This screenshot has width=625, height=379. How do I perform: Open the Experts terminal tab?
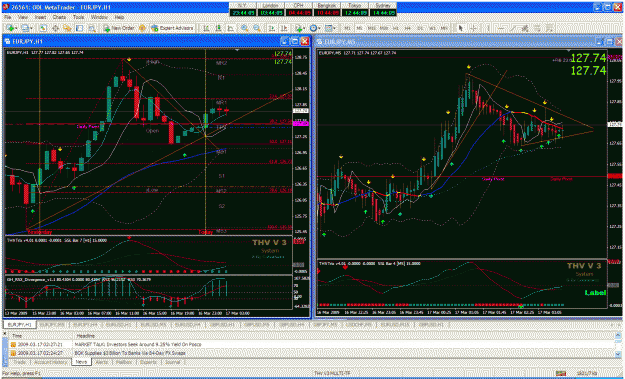click(x=148, y=362)
